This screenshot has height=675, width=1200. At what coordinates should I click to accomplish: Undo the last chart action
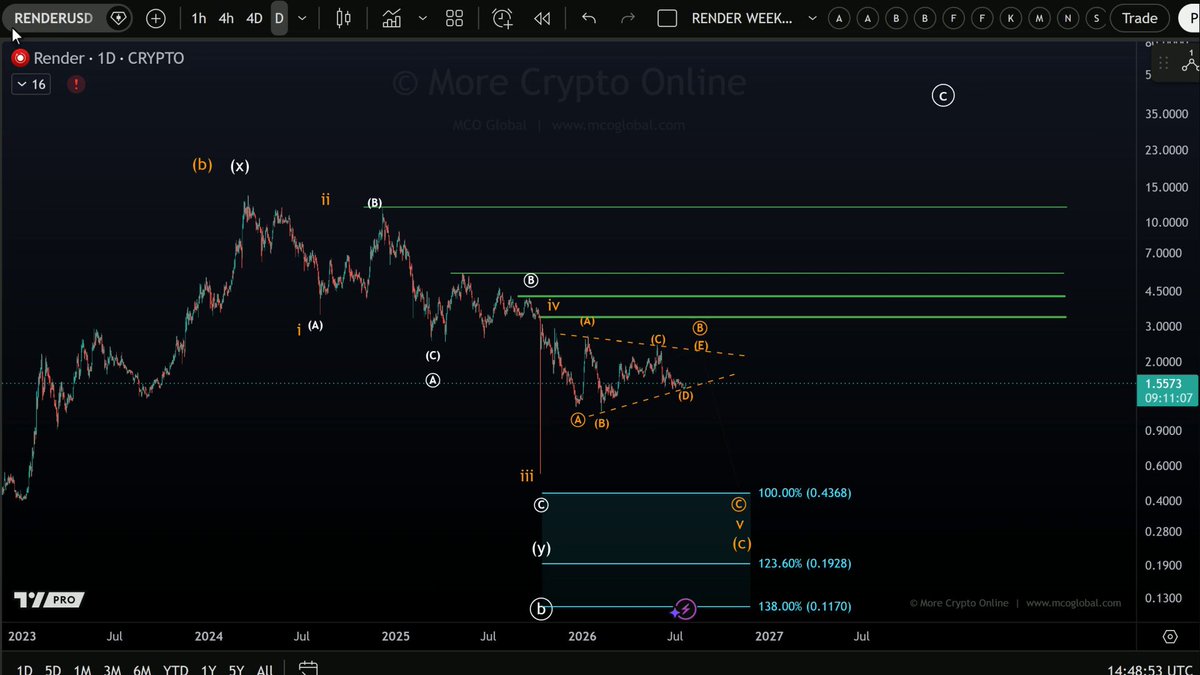point(589,18)
